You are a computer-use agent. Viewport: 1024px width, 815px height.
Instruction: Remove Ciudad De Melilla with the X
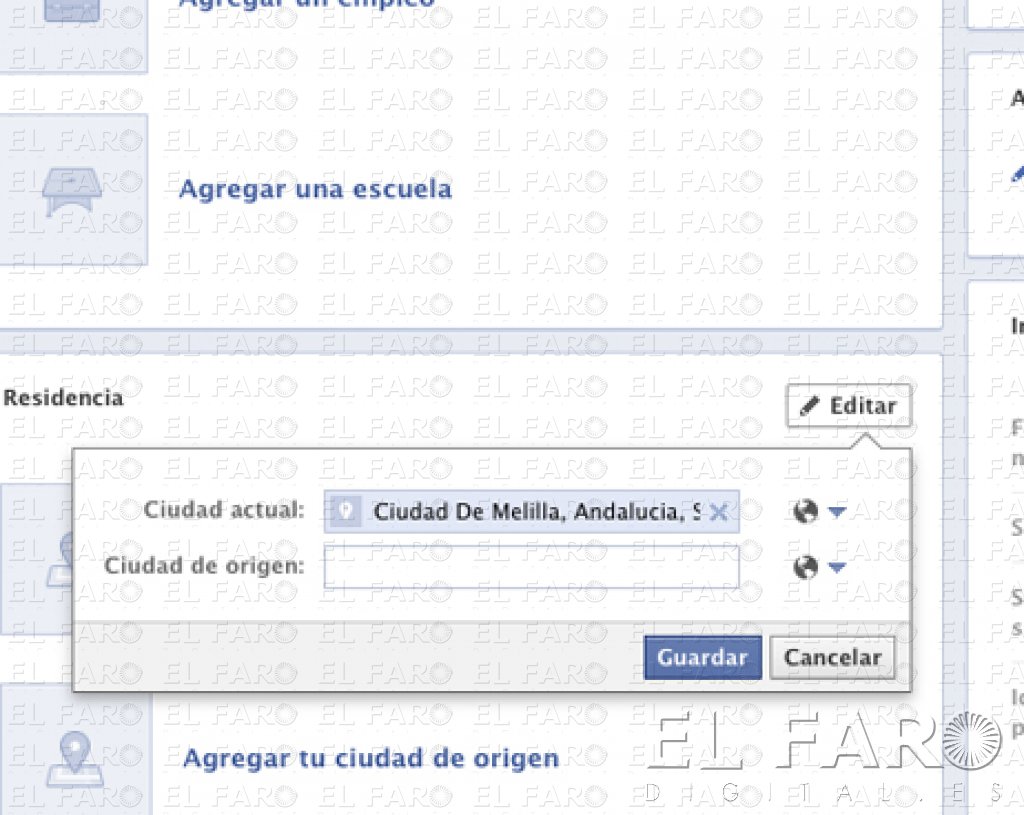(718, 512)
